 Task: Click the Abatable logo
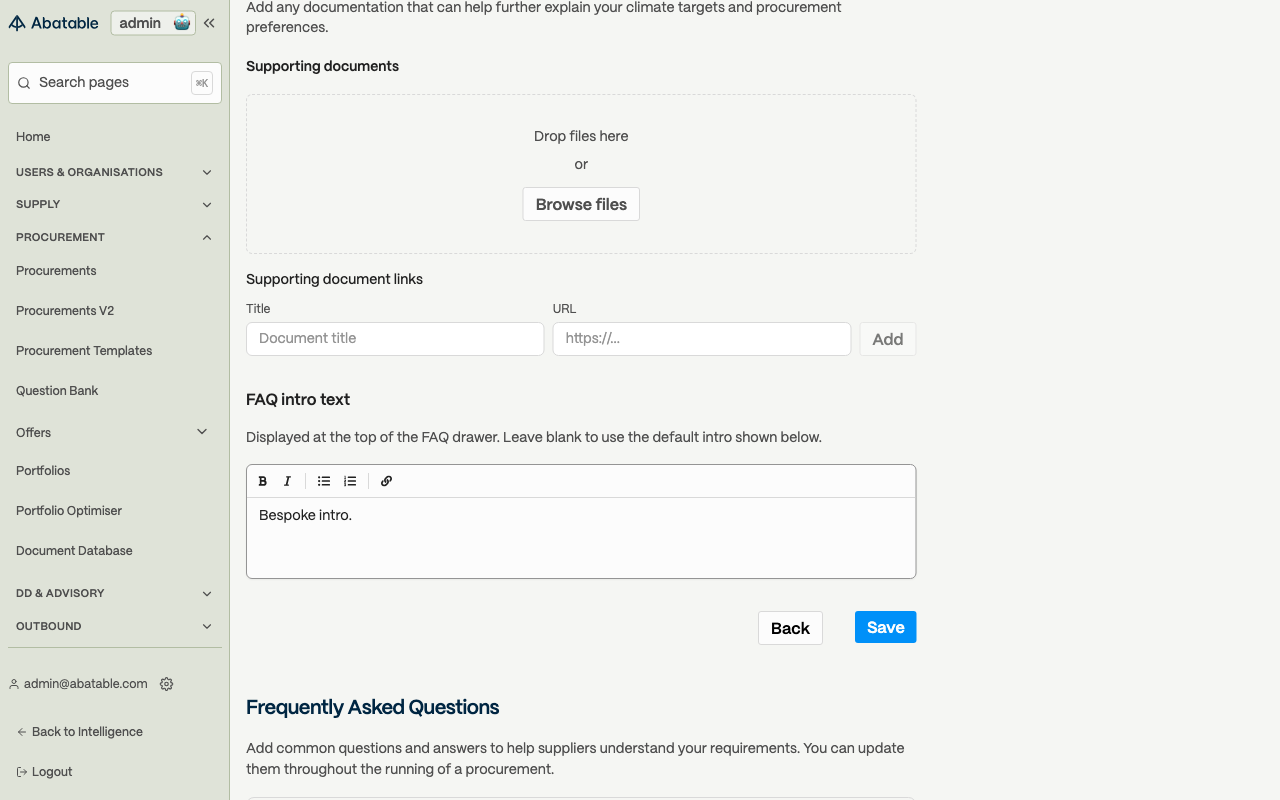tap(54, 23)
